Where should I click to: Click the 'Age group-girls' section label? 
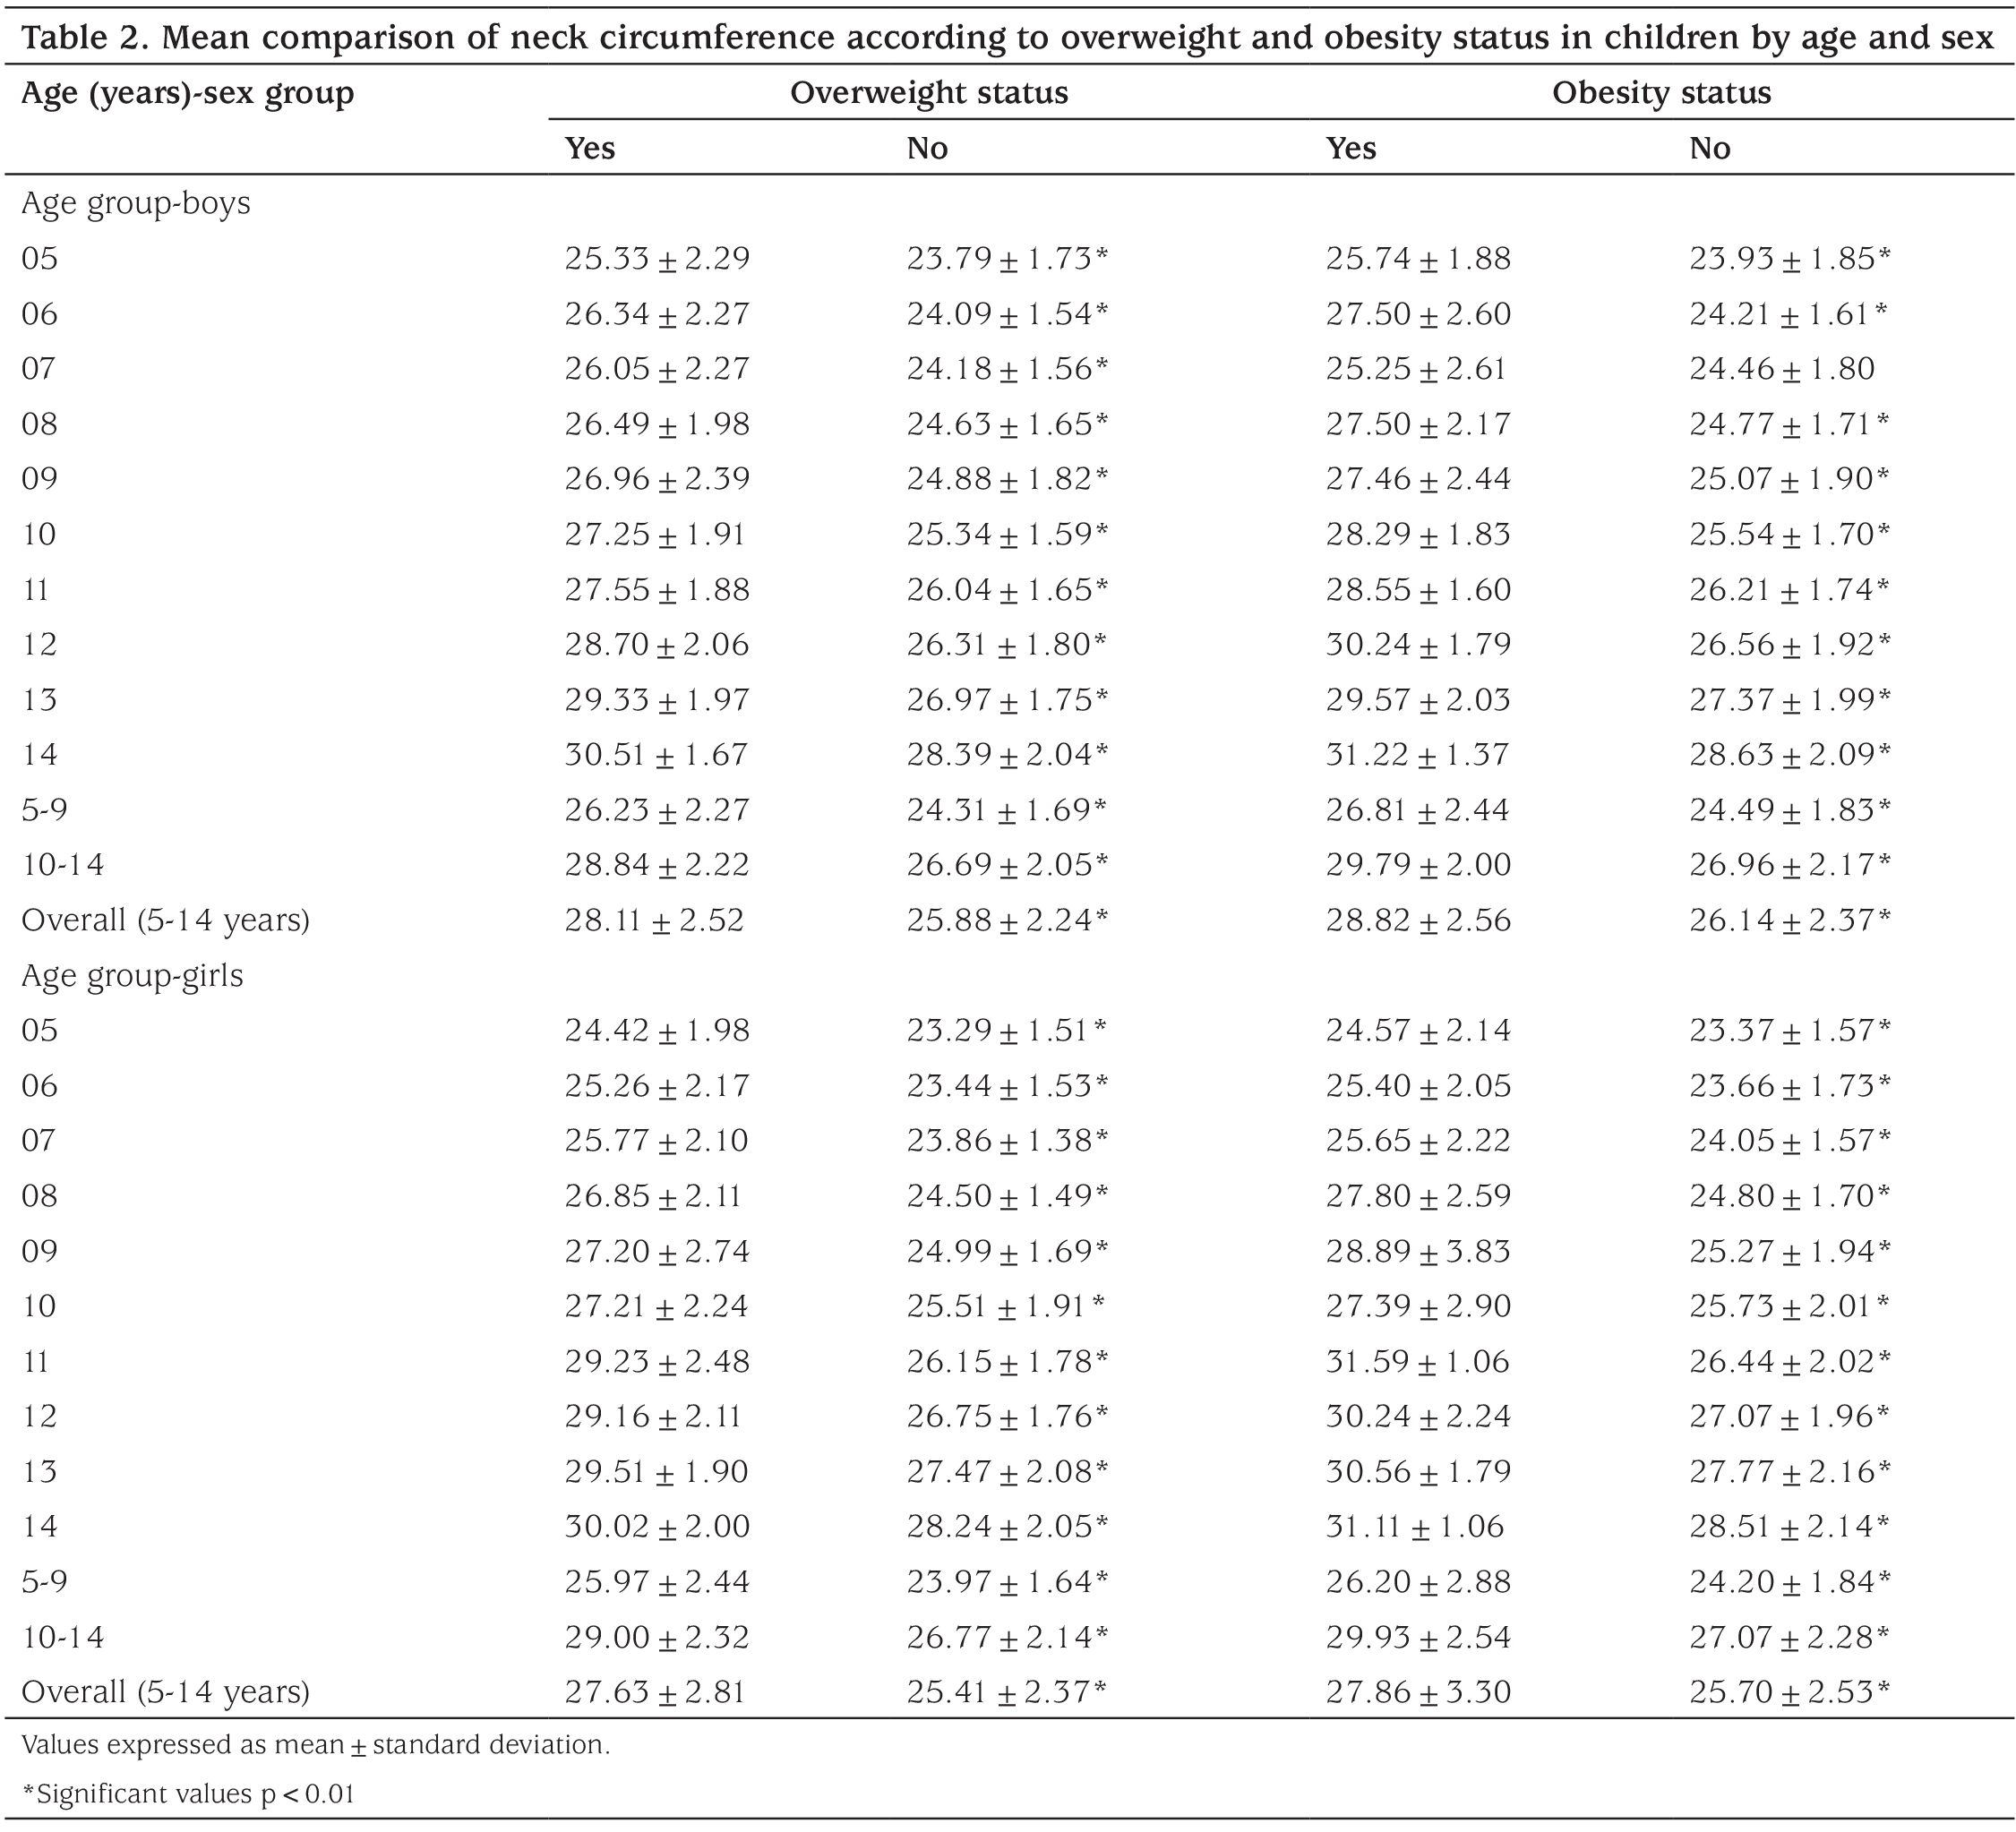pos(132,976)
